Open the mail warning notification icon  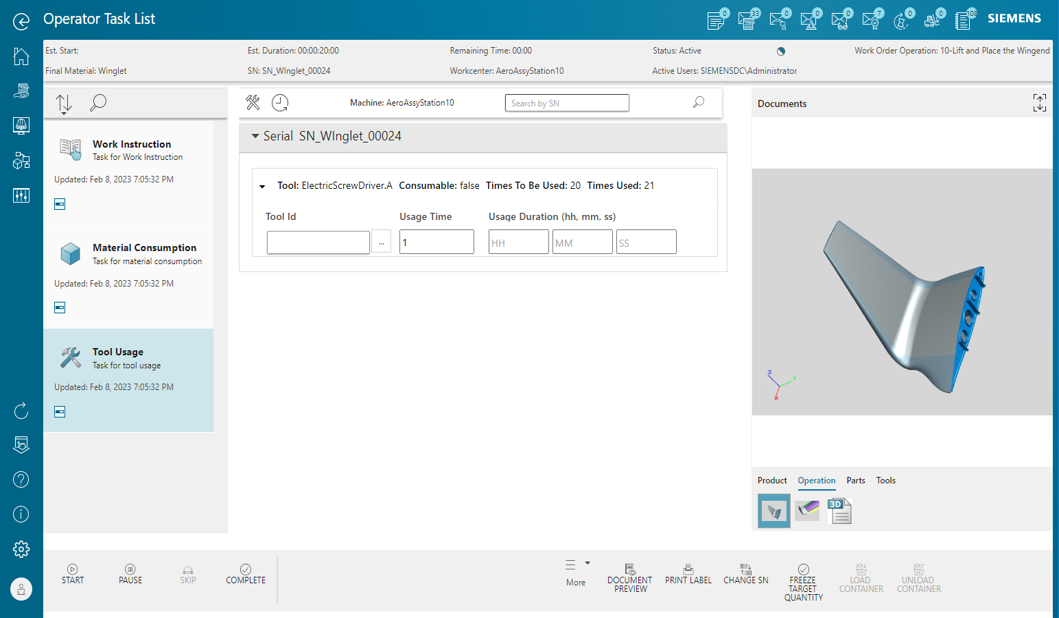[809, 20]
